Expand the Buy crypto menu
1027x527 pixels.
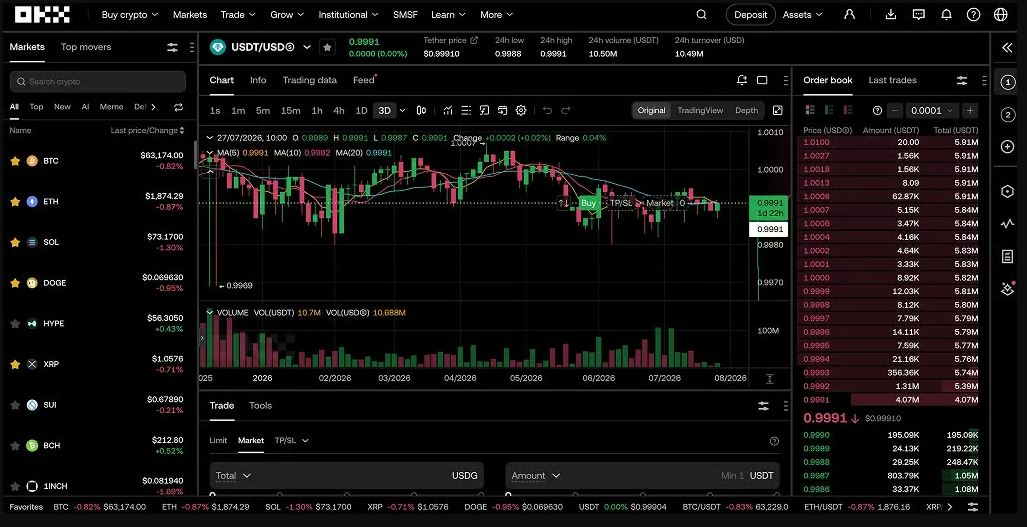(x=130, y=14)
